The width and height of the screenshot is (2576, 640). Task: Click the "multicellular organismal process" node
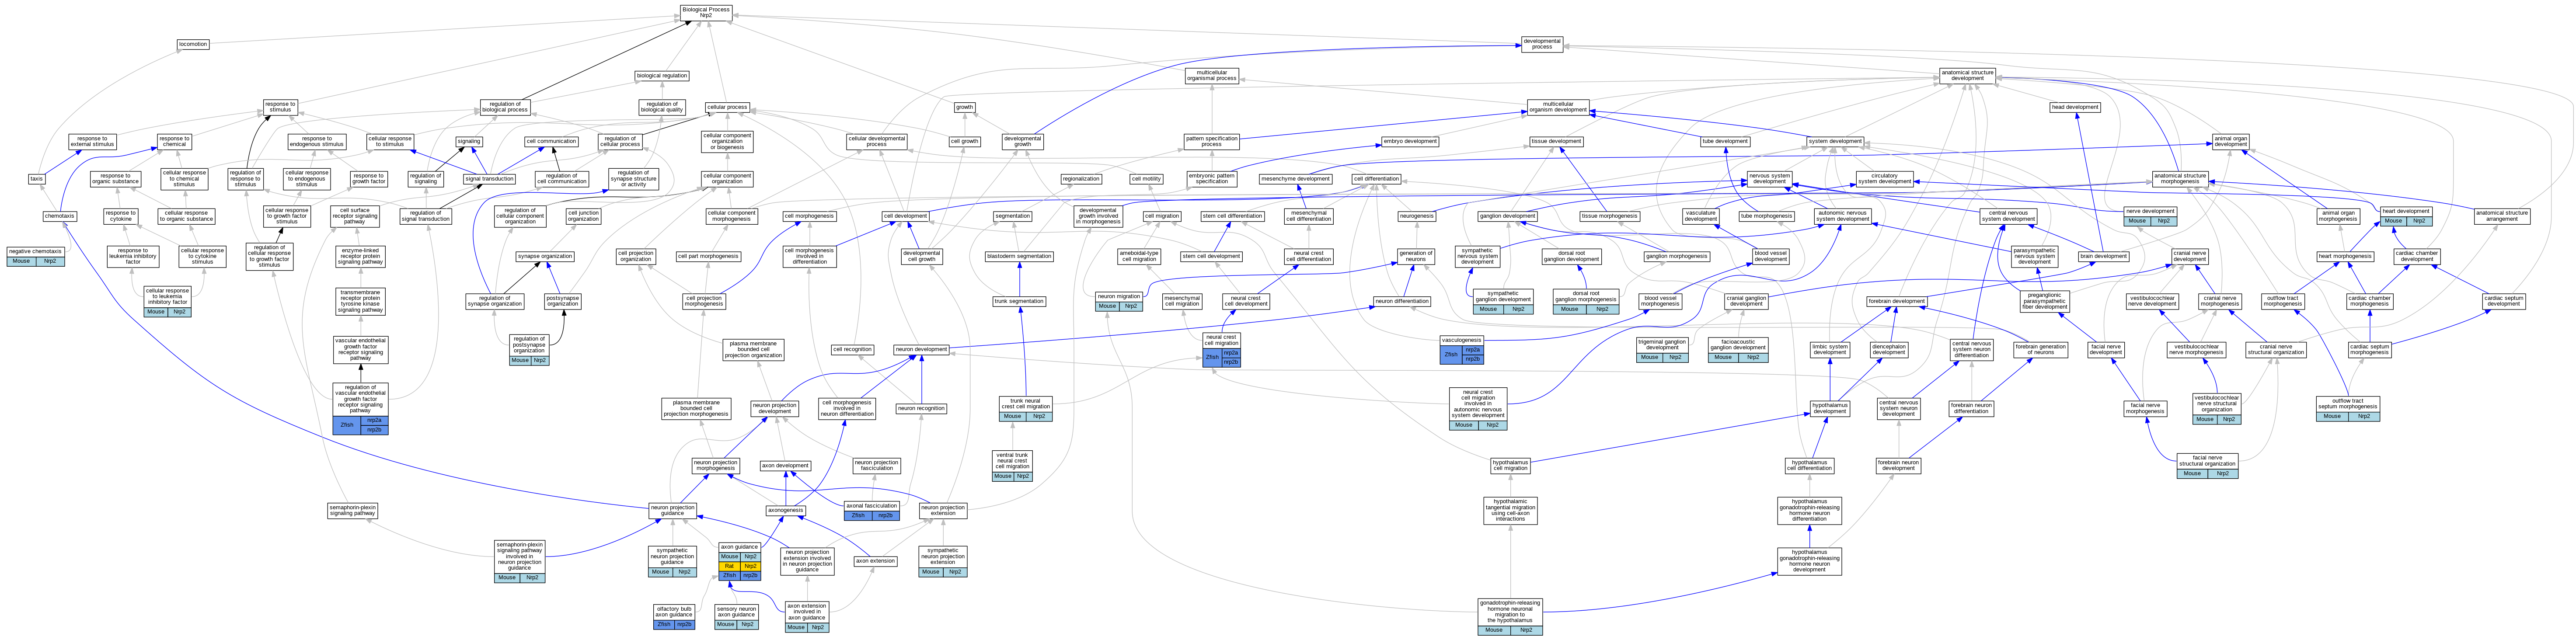1212,76
